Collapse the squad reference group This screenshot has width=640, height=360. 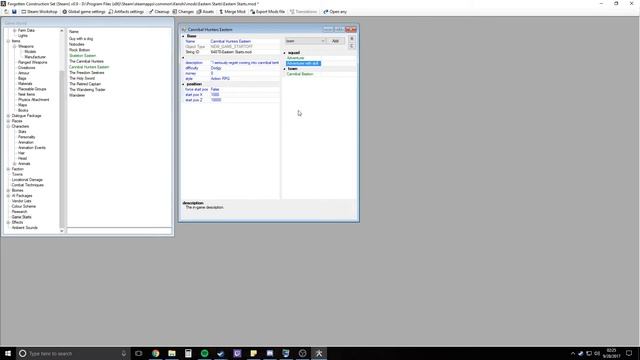click(285, 53)
